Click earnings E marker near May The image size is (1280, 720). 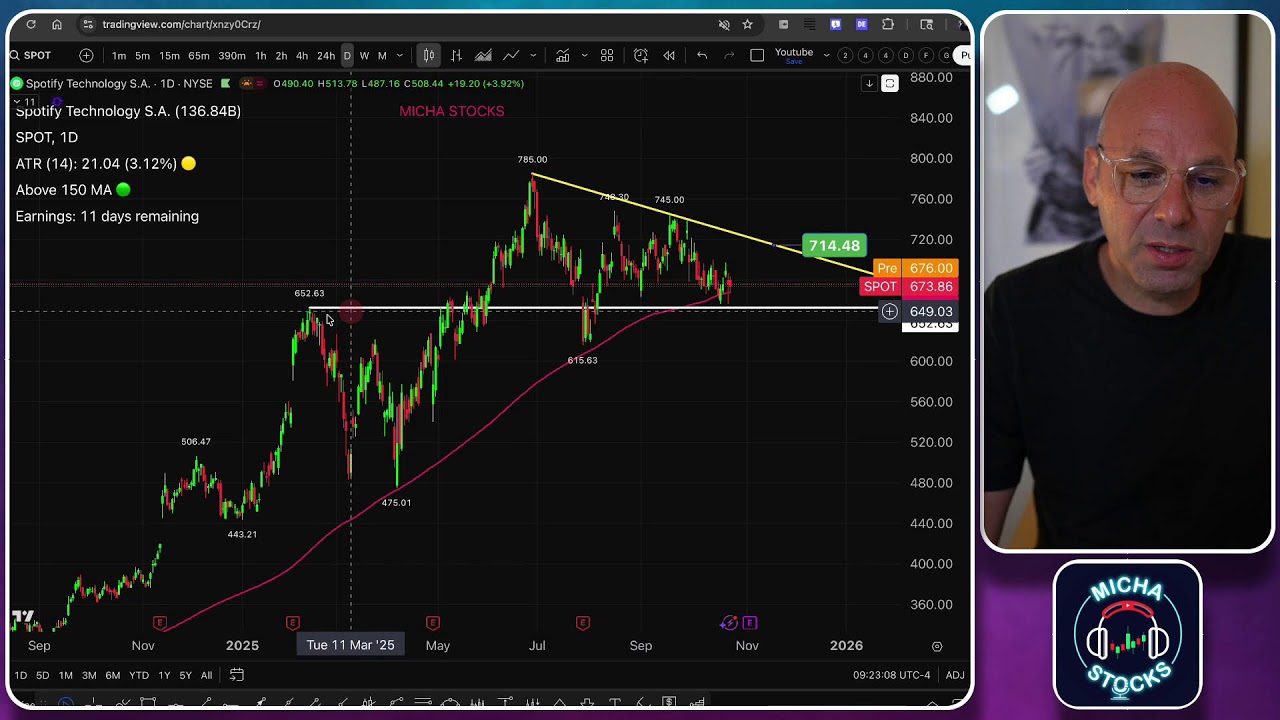tap(432, 623)
